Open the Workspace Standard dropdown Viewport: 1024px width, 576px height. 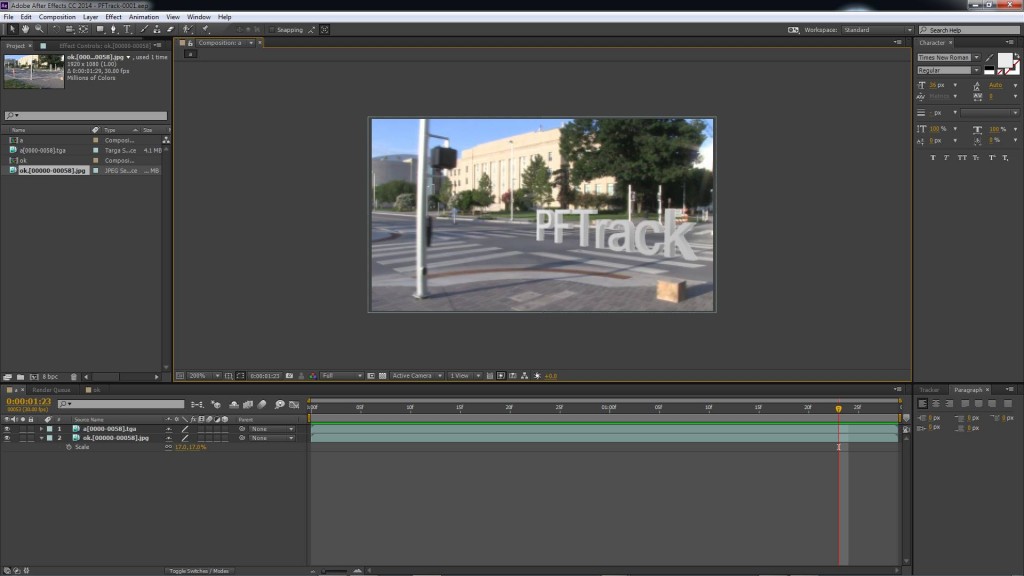coord(877,30)
